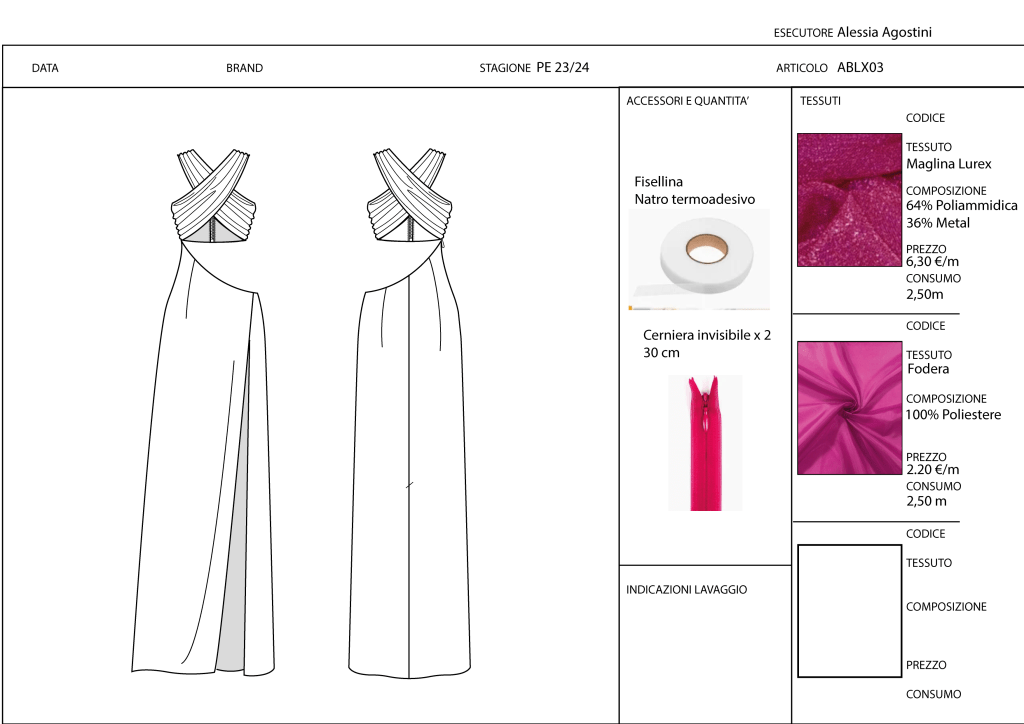Click the back view dress sketch

pyautogui.click(x=410, y=420)
